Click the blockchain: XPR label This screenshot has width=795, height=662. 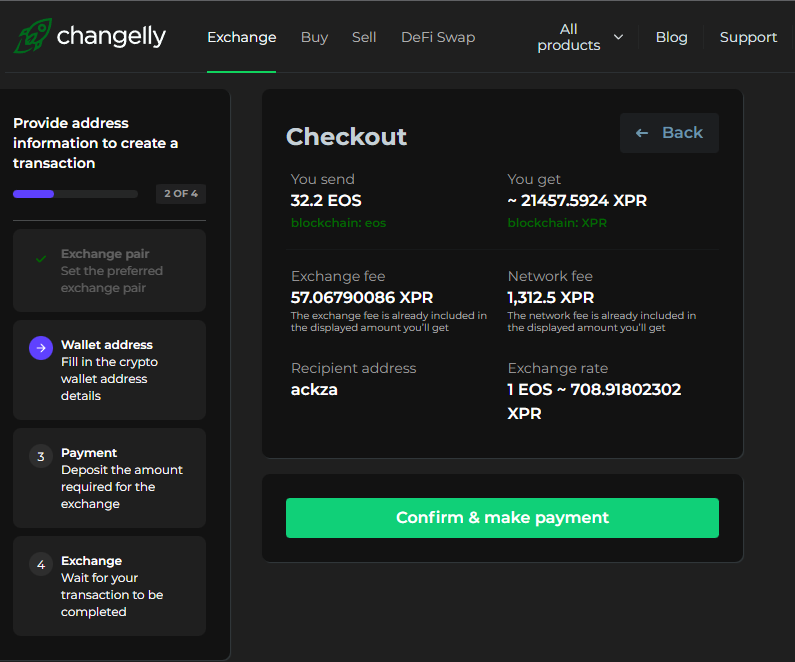pos(557,223)
